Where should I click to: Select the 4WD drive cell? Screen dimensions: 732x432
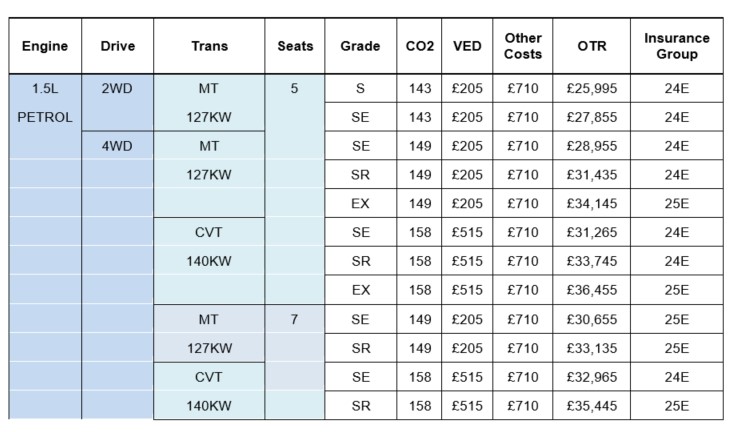pos(117,146)
